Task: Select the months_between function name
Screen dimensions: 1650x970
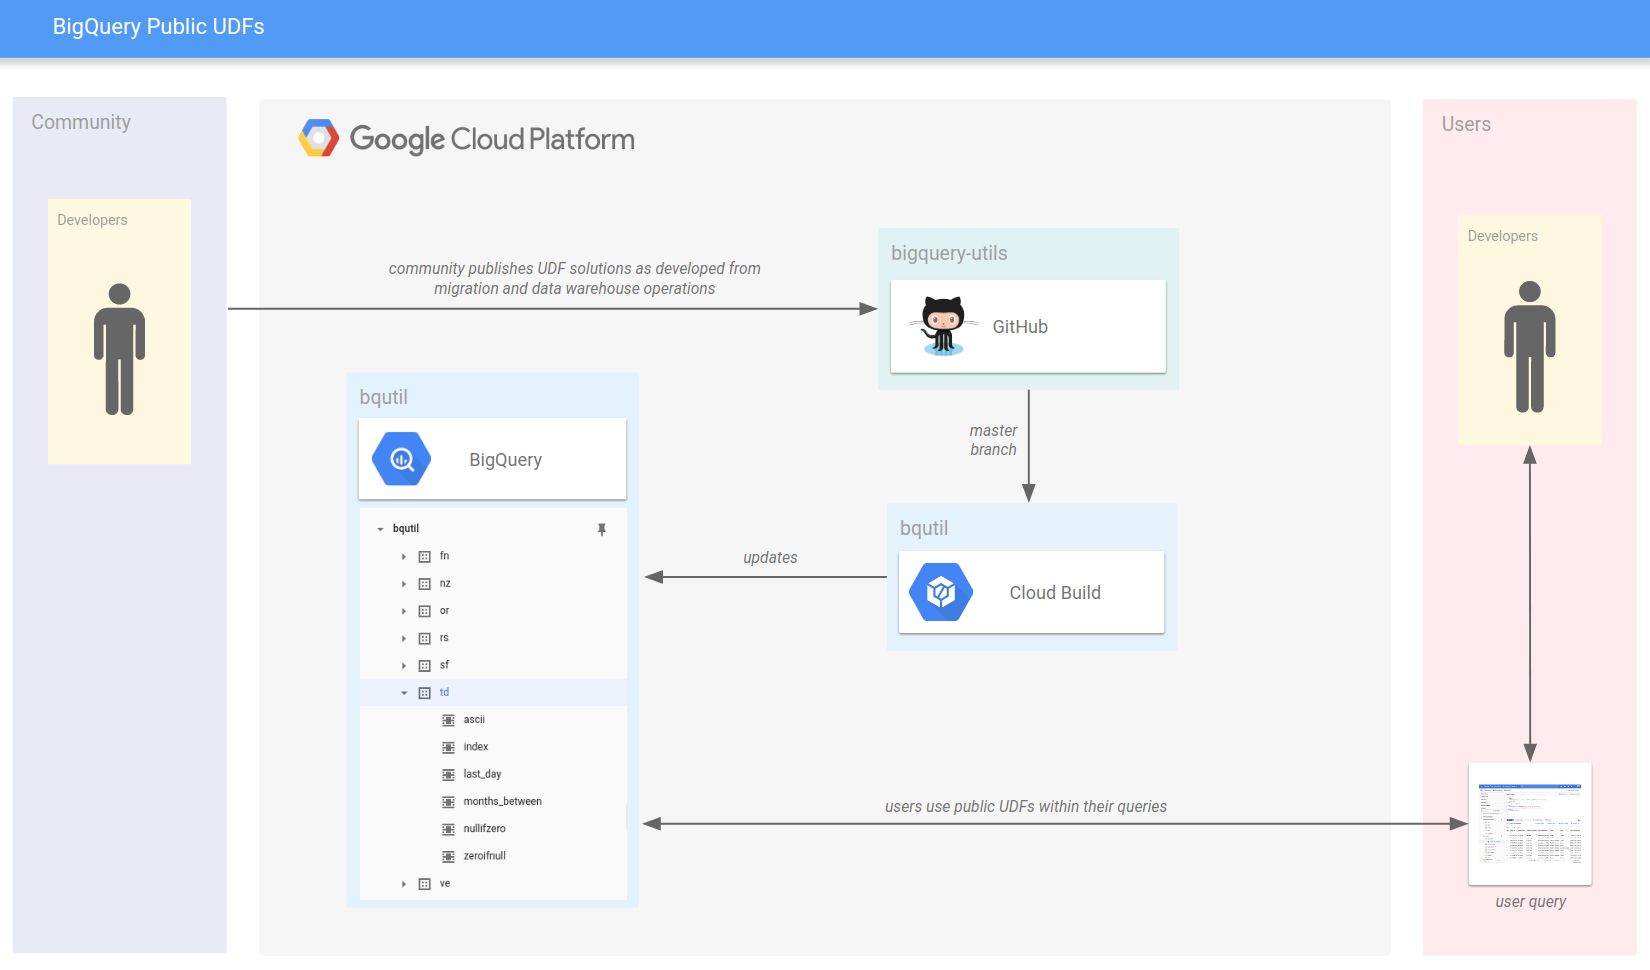Action: 503,802
